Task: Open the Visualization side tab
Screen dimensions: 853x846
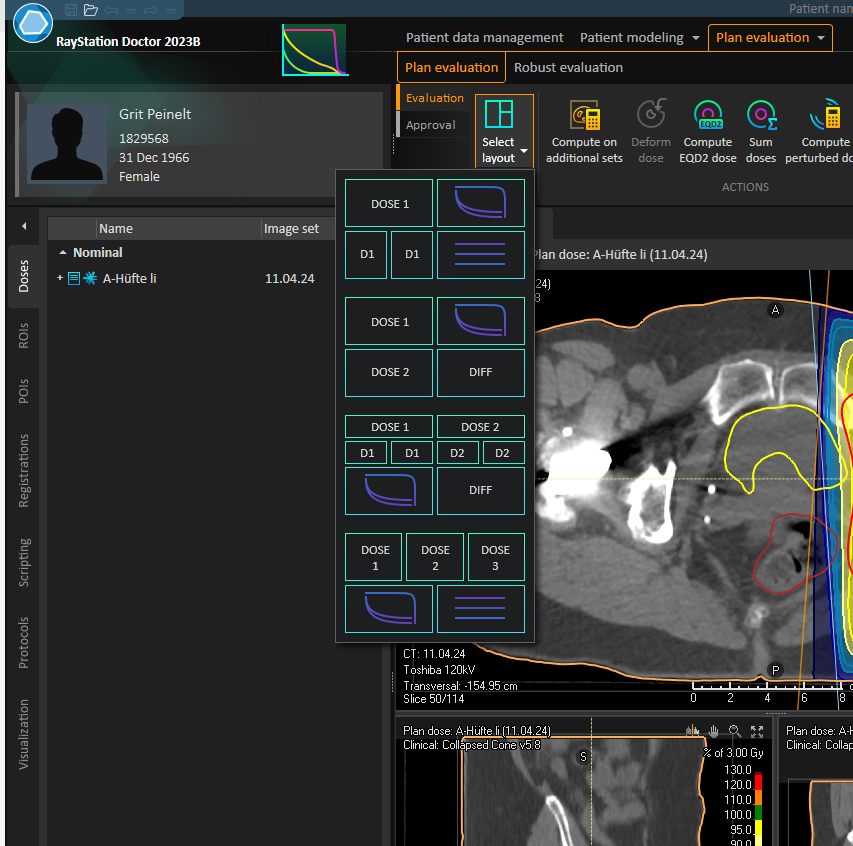Action: (x=23, y=734)
